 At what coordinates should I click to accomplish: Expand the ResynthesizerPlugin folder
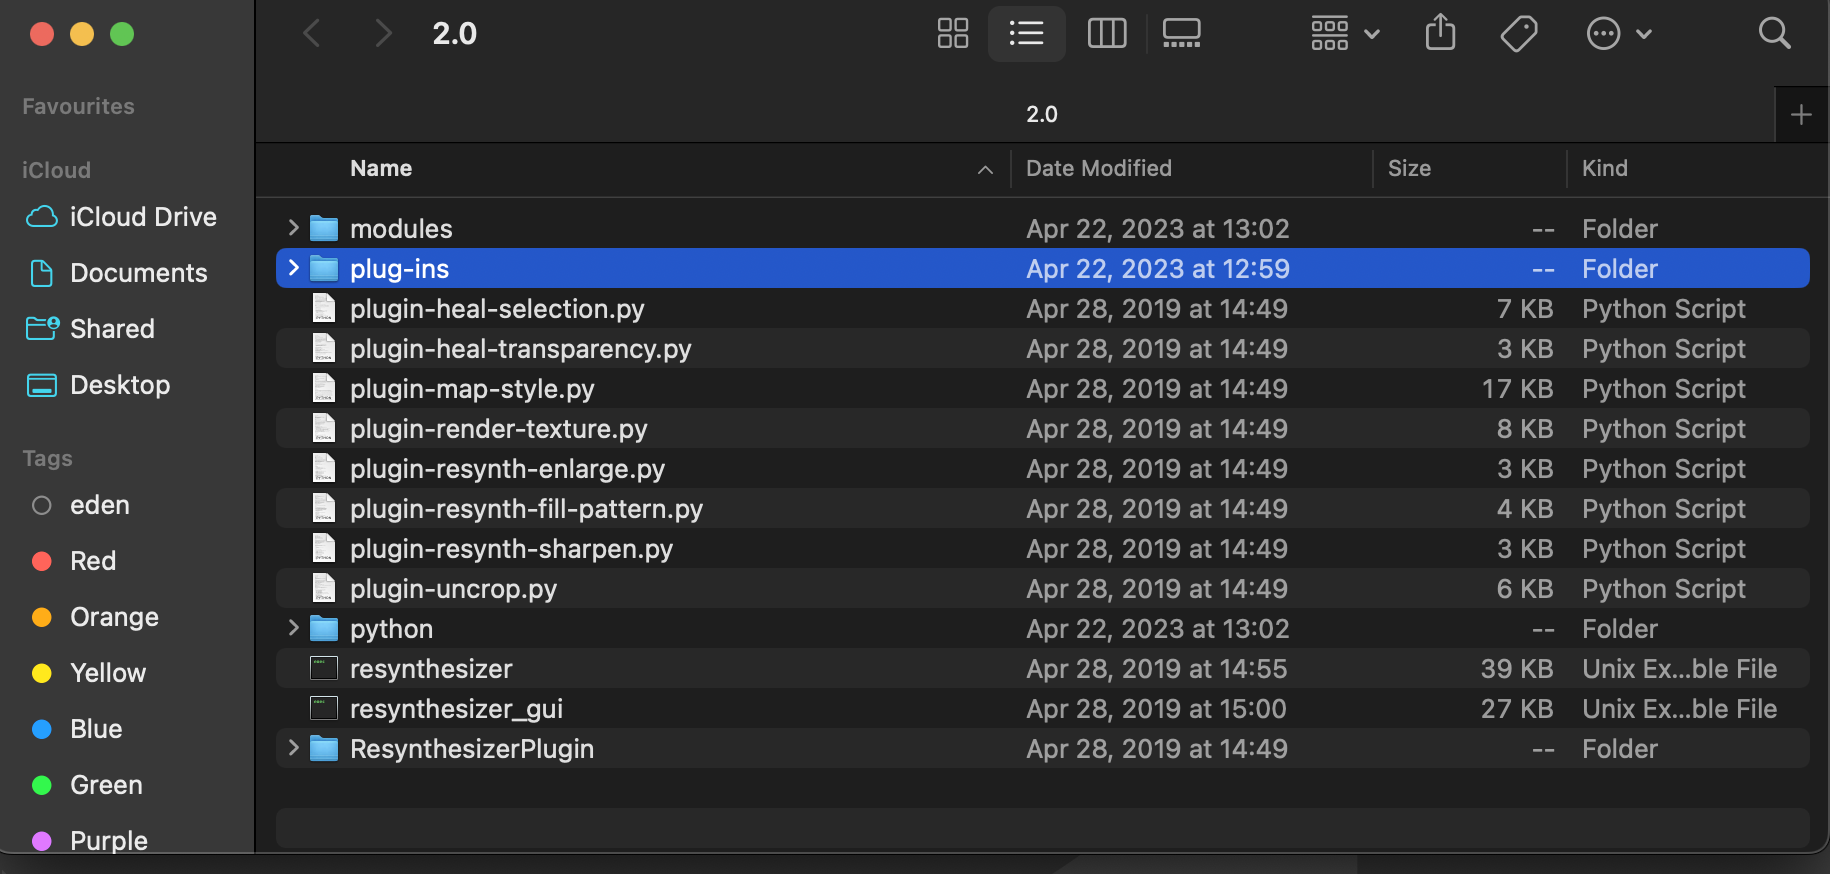pyautogui.click(x=293, y=748)
